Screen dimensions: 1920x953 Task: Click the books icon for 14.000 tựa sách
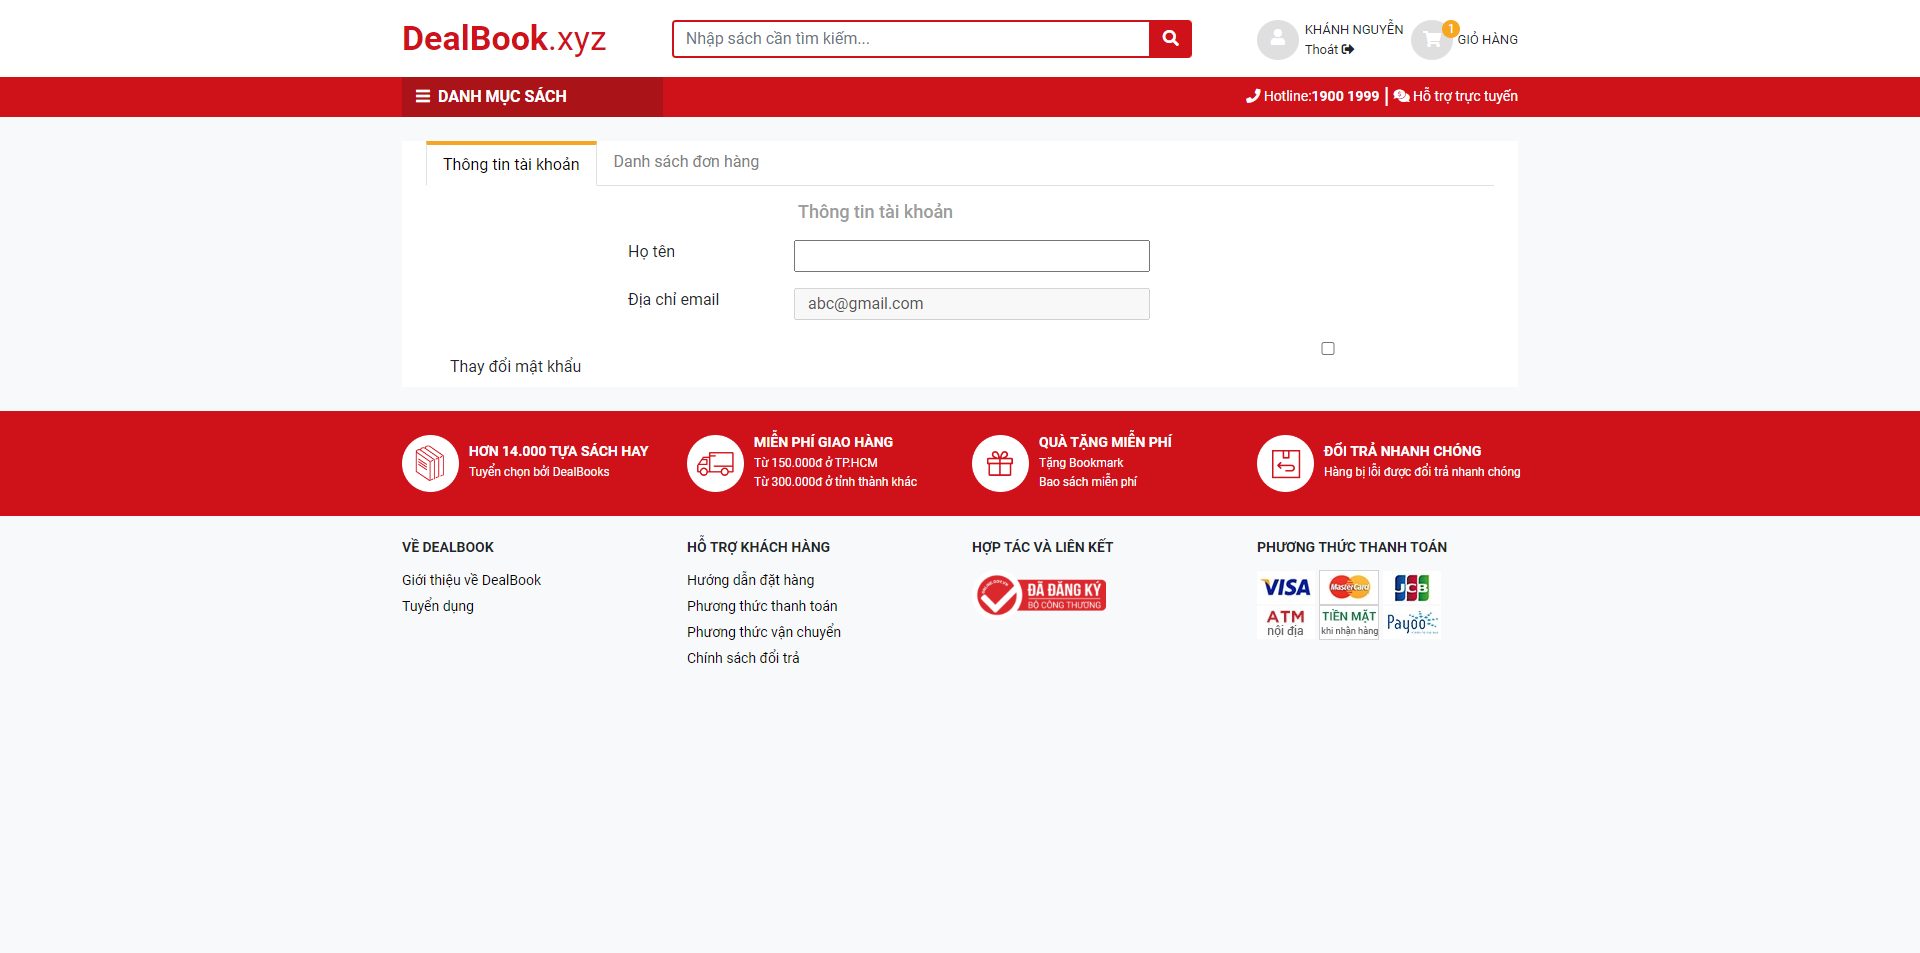coord(430,463)
